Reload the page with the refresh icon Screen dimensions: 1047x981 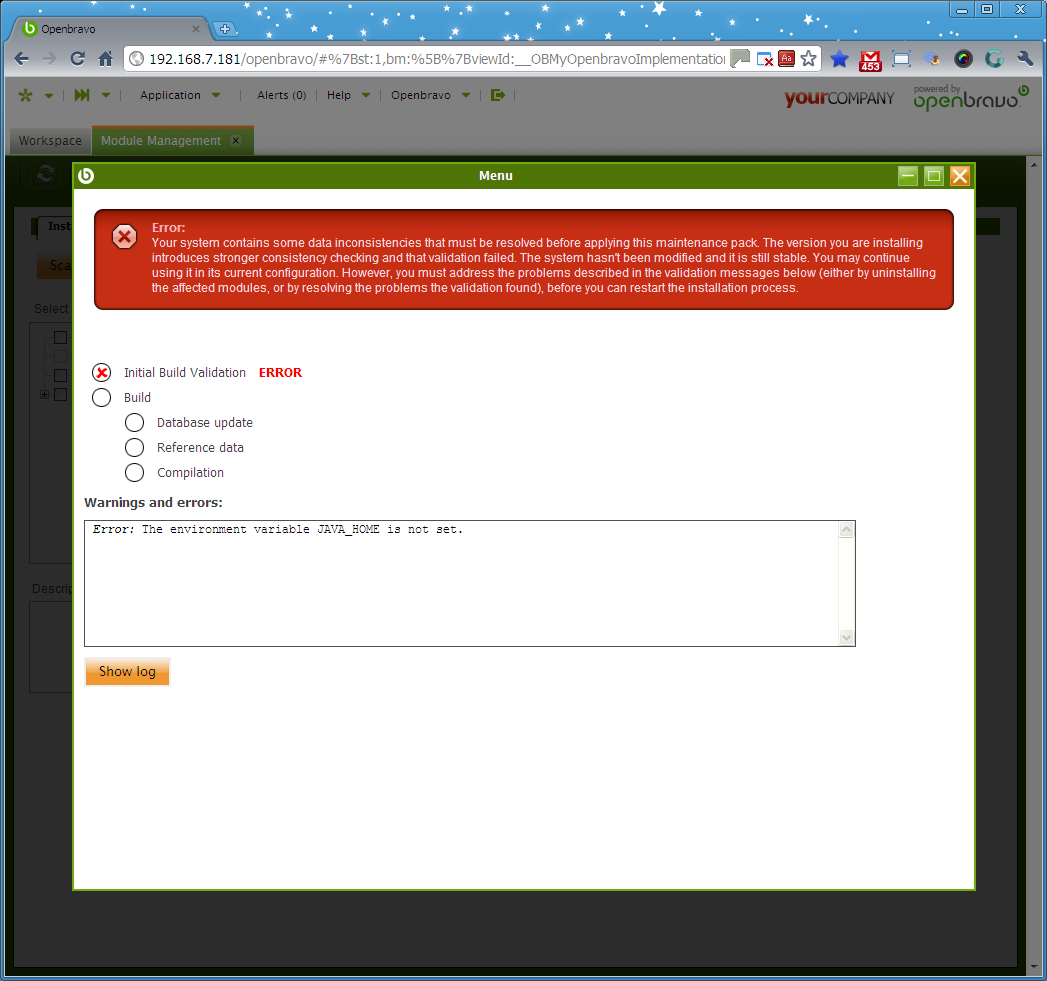click(77, 59)
